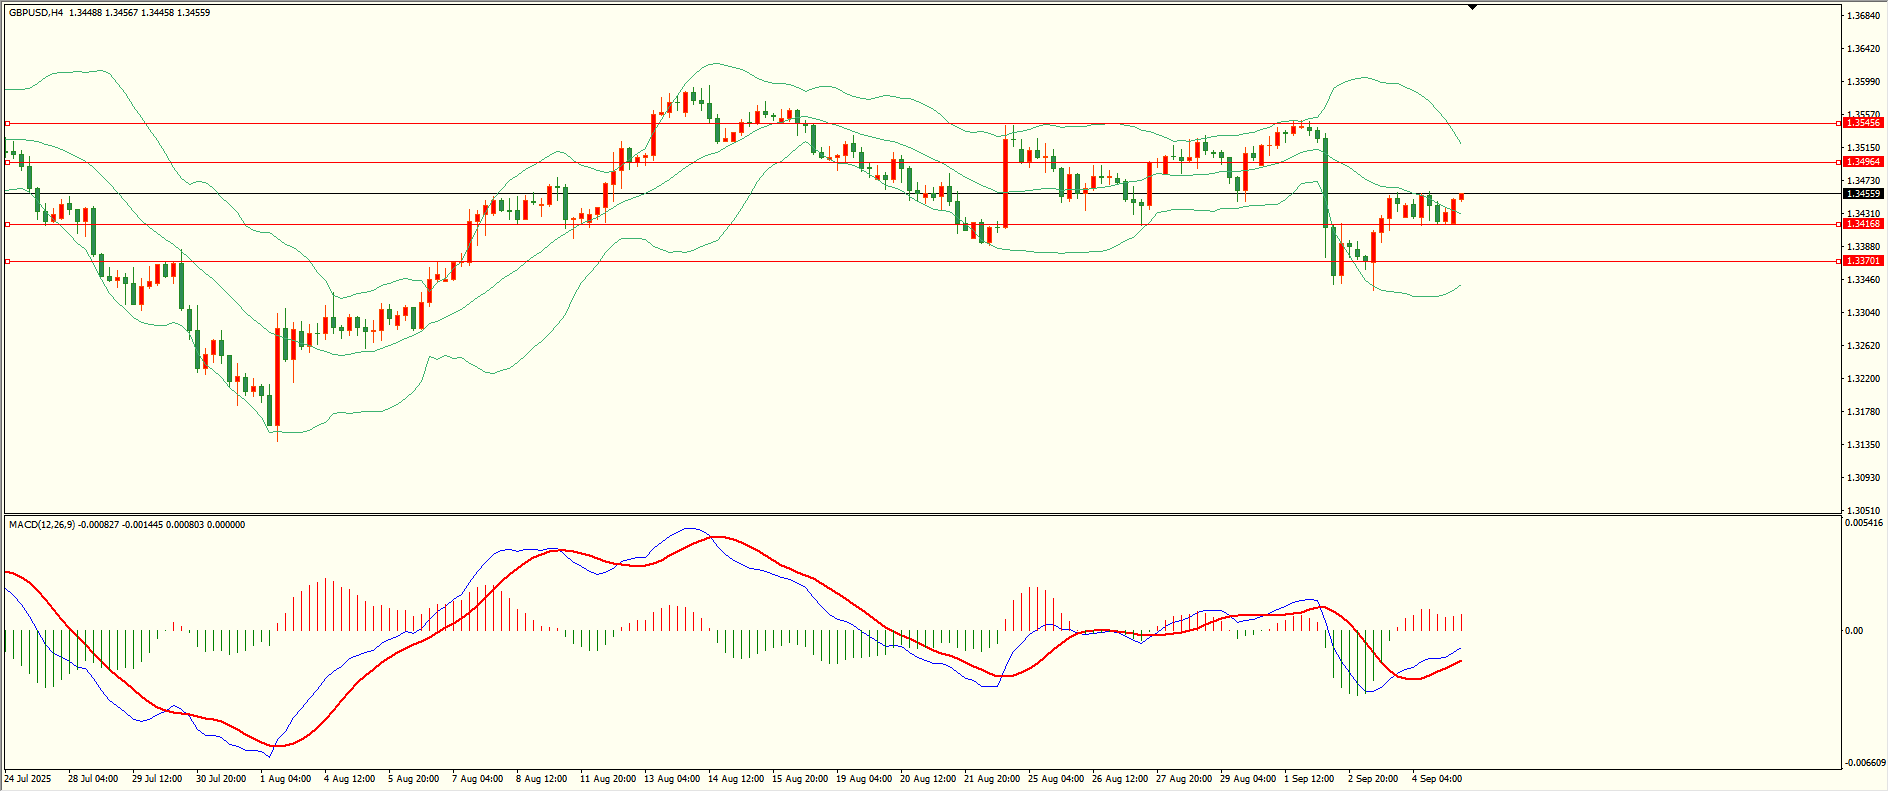Viewport: 1889px width, 792px height.
Task: Click the 1.34310 value on price axis
Action: tap(1865, 214)
